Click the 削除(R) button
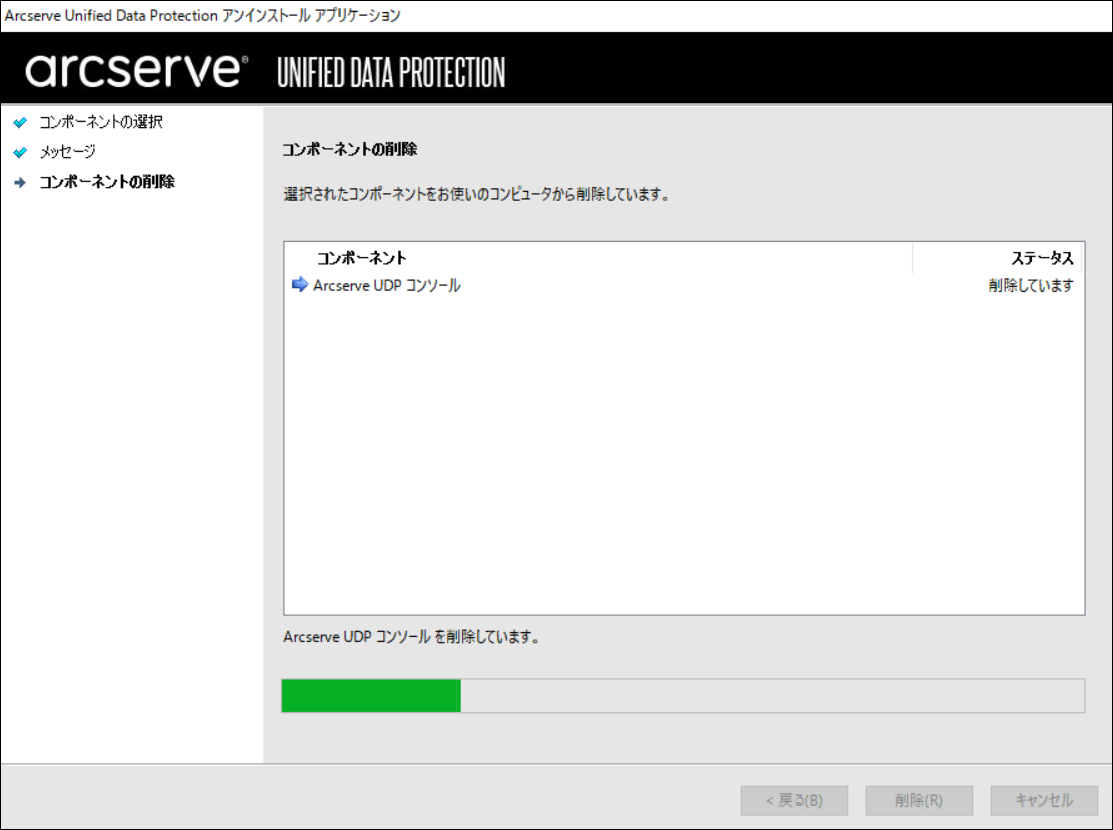 [x=919, y=800]
